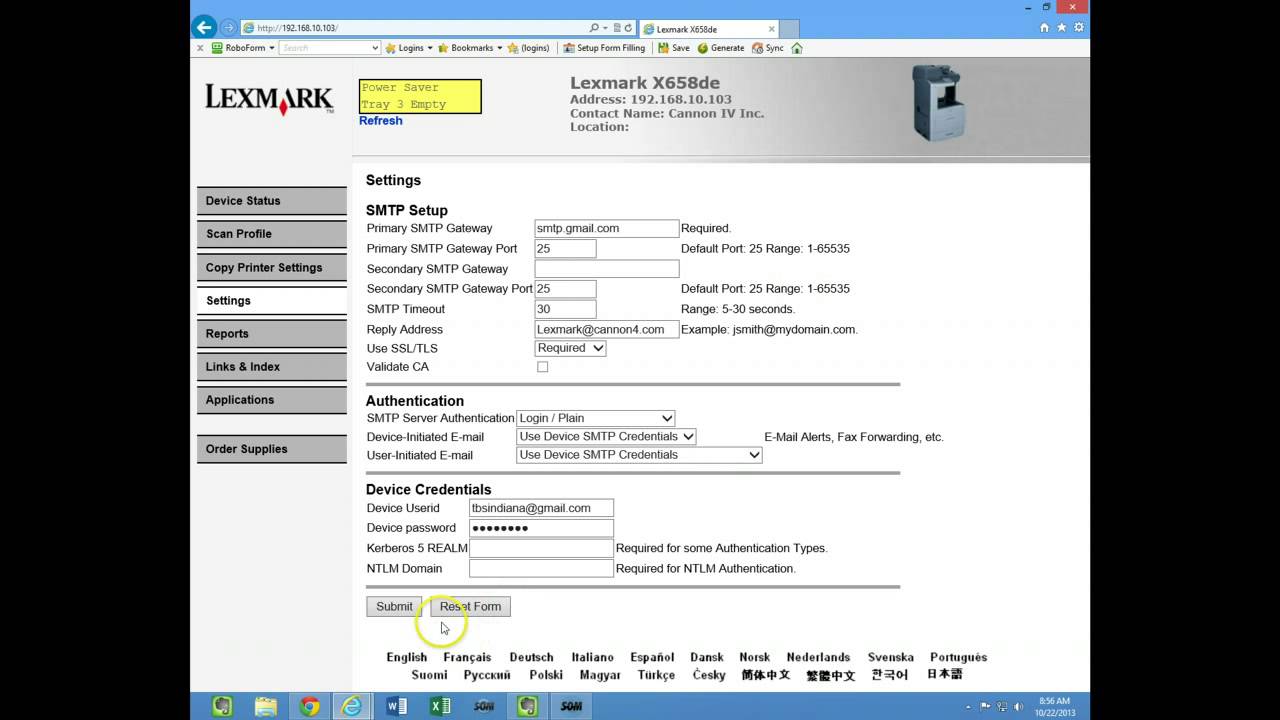Switch language to Polski

coord(546,675)
